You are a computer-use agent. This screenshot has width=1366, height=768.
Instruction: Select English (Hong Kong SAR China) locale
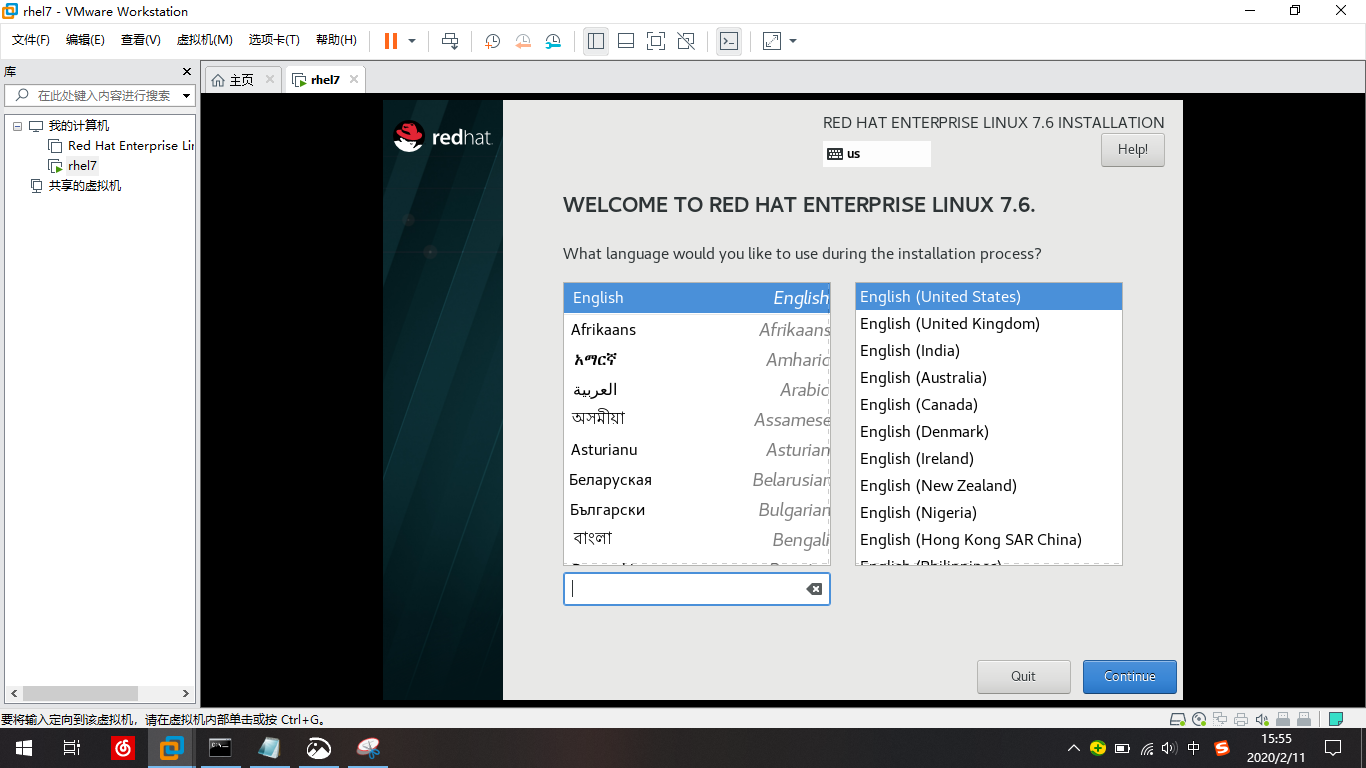pos(989,540)
